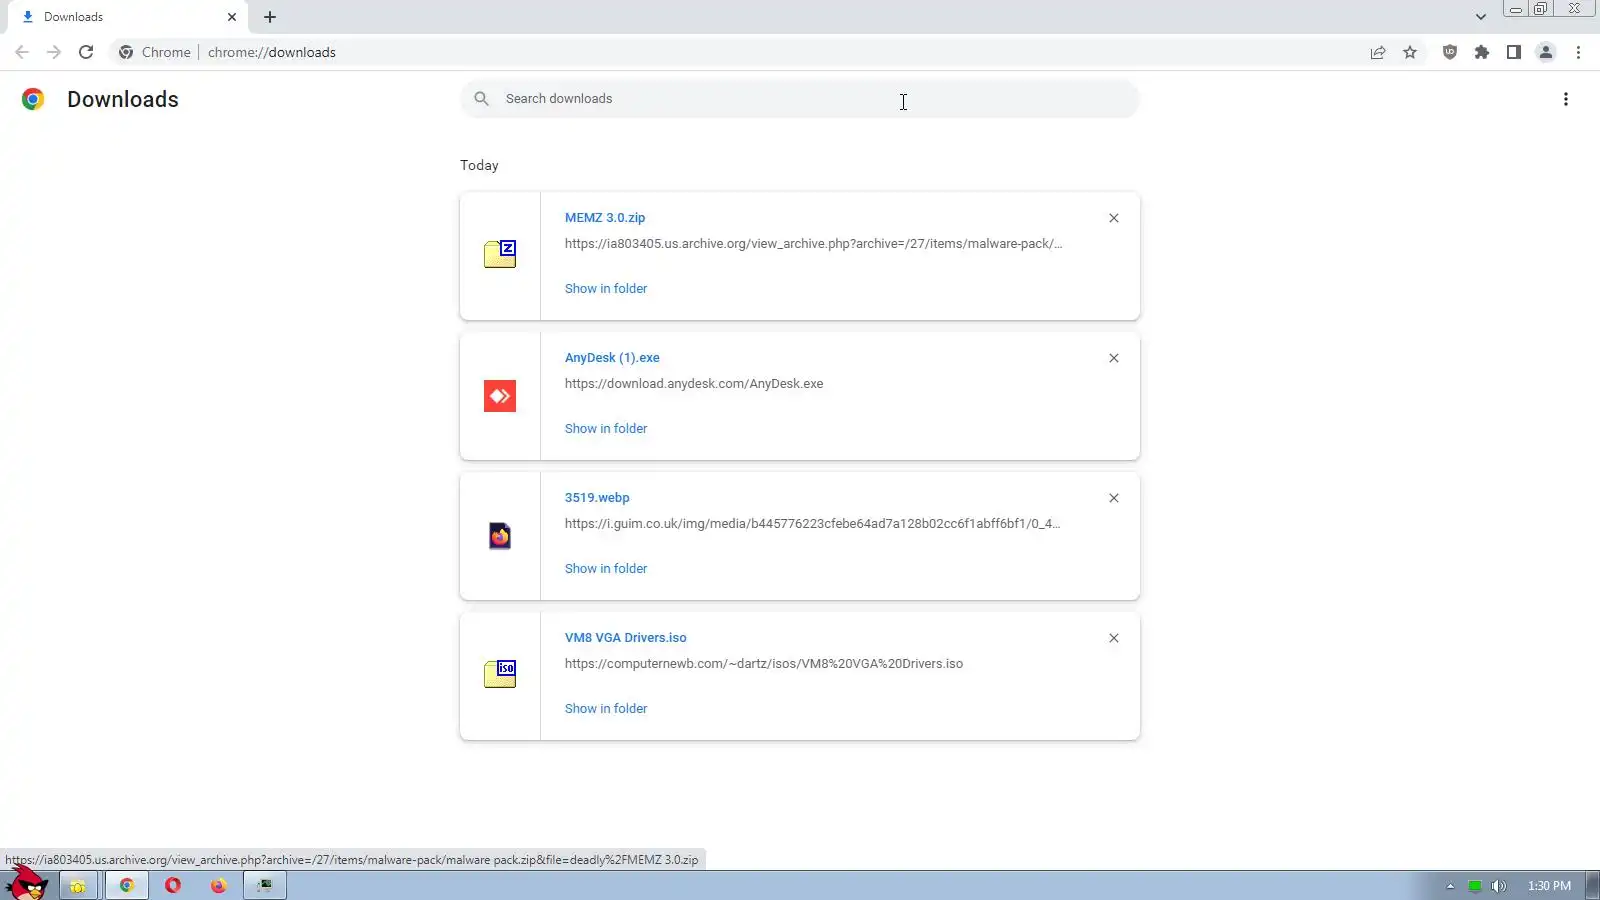
Task: Click the browser forward arrow
Action: [x=54, y=52]
